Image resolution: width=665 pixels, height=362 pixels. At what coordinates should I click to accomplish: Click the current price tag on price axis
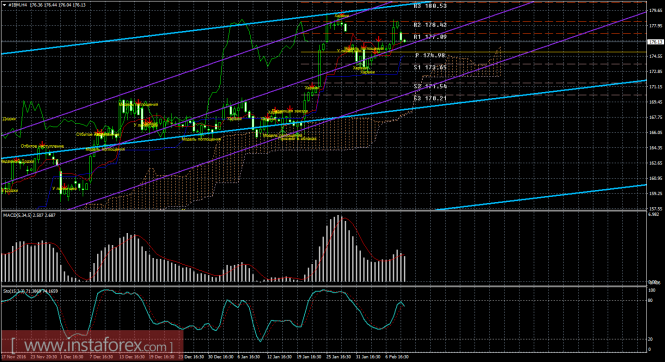(655, 42)
